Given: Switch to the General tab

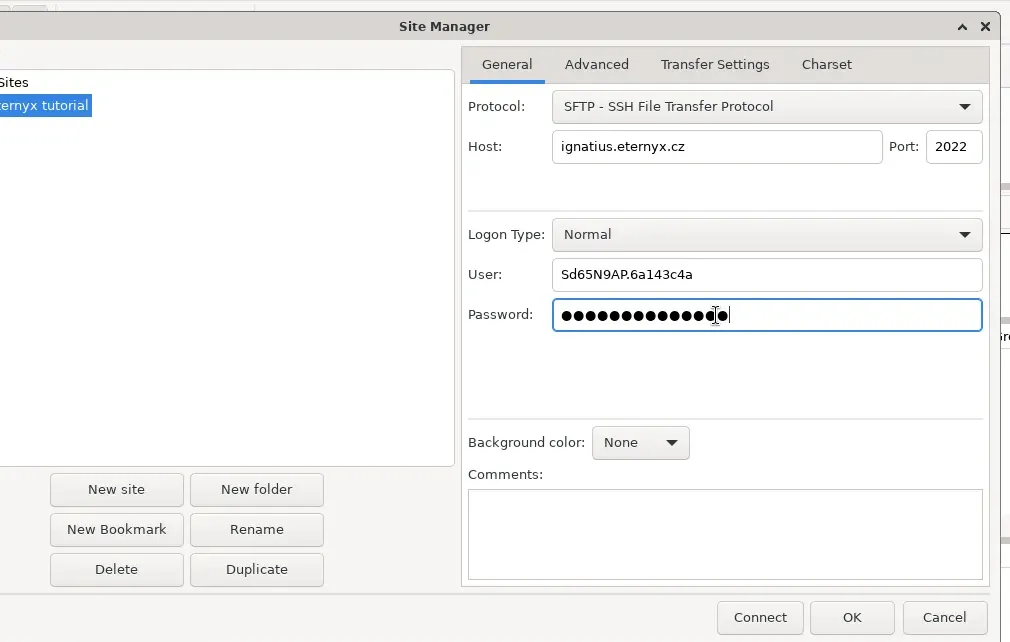Looking at the screenshot, I should 507,64.
